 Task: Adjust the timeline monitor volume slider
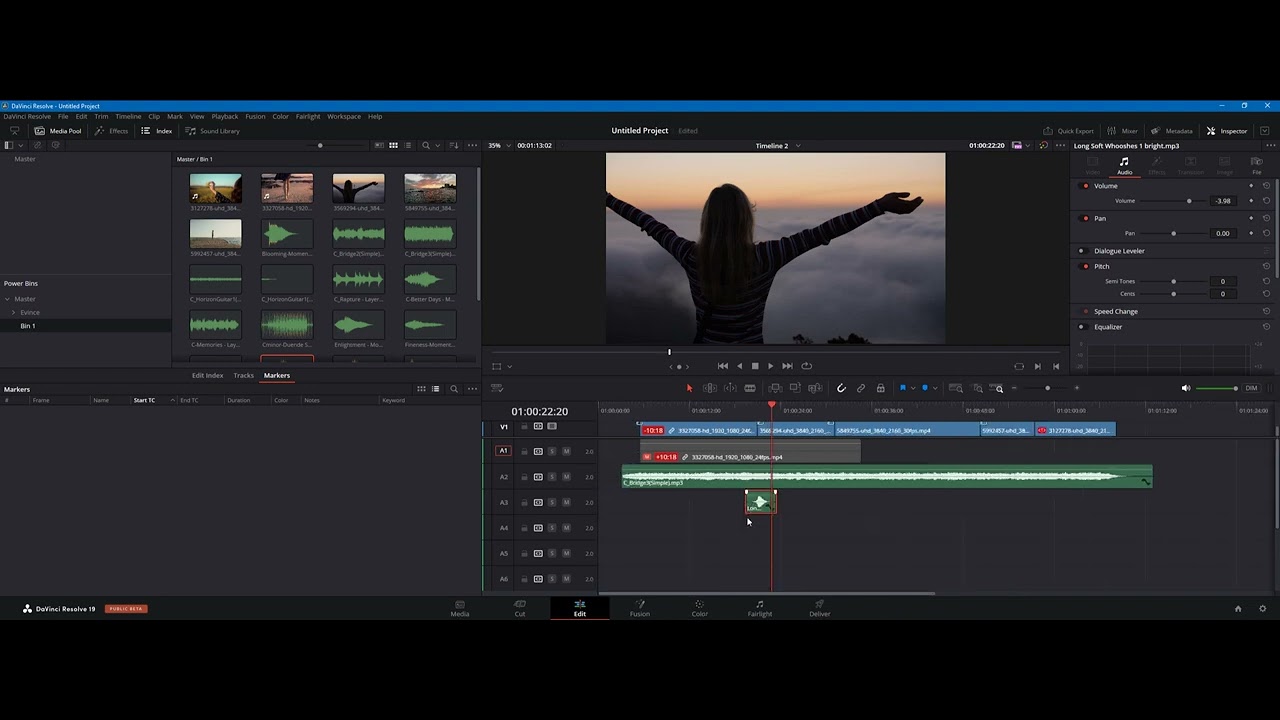tap(1217, 388)
